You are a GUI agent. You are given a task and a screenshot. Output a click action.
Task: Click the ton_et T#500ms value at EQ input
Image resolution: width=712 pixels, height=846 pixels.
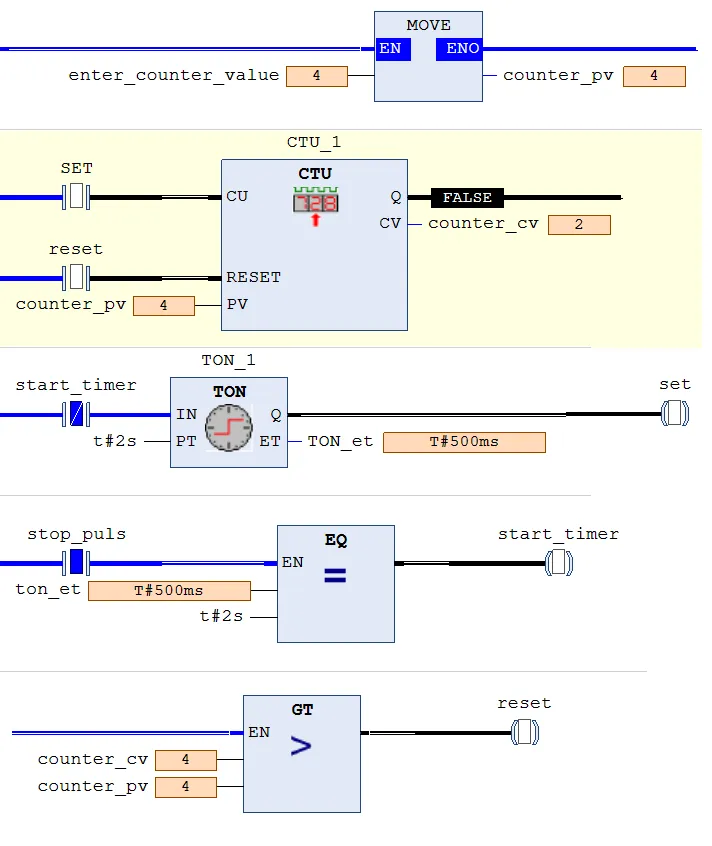click(169, 590)
